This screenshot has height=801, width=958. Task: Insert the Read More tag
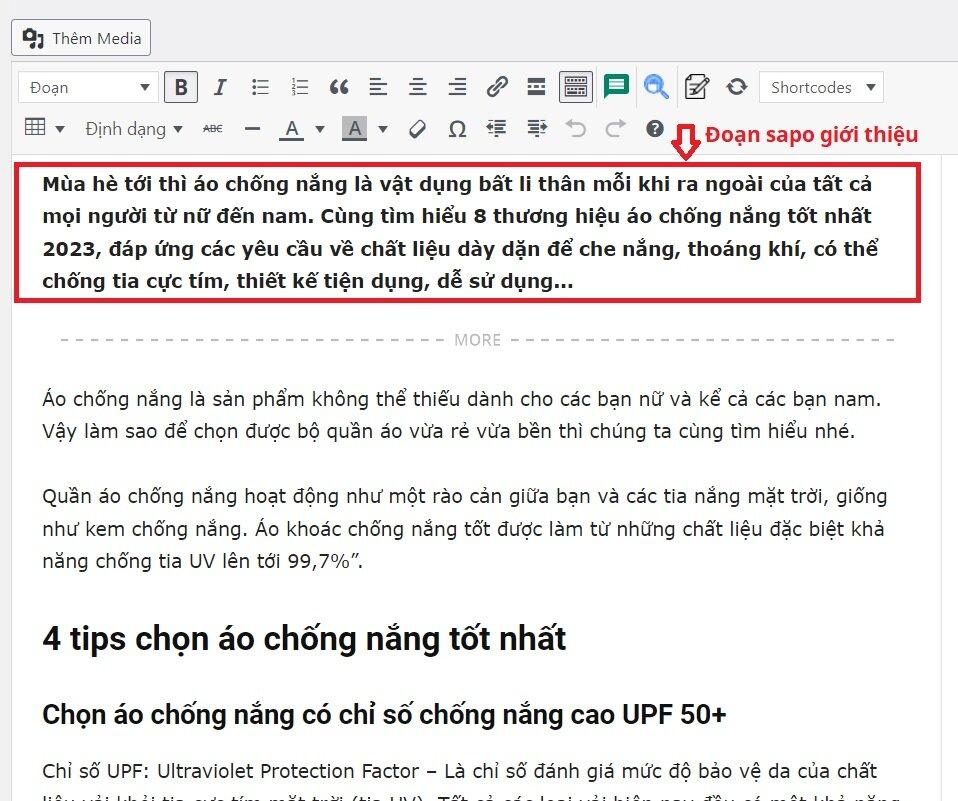pyautogui.click(x=536, y=87)
